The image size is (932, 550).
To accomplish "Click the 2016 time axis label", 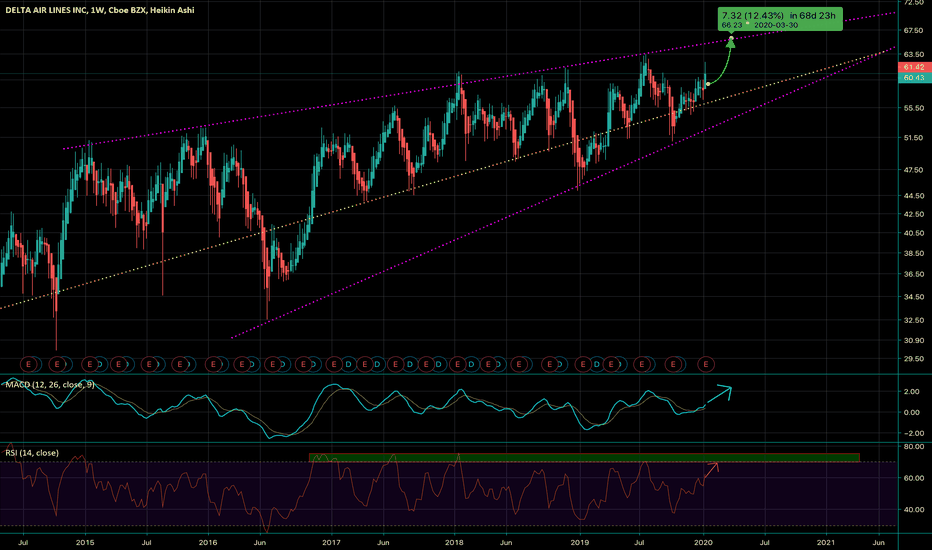I will point(207,542).
